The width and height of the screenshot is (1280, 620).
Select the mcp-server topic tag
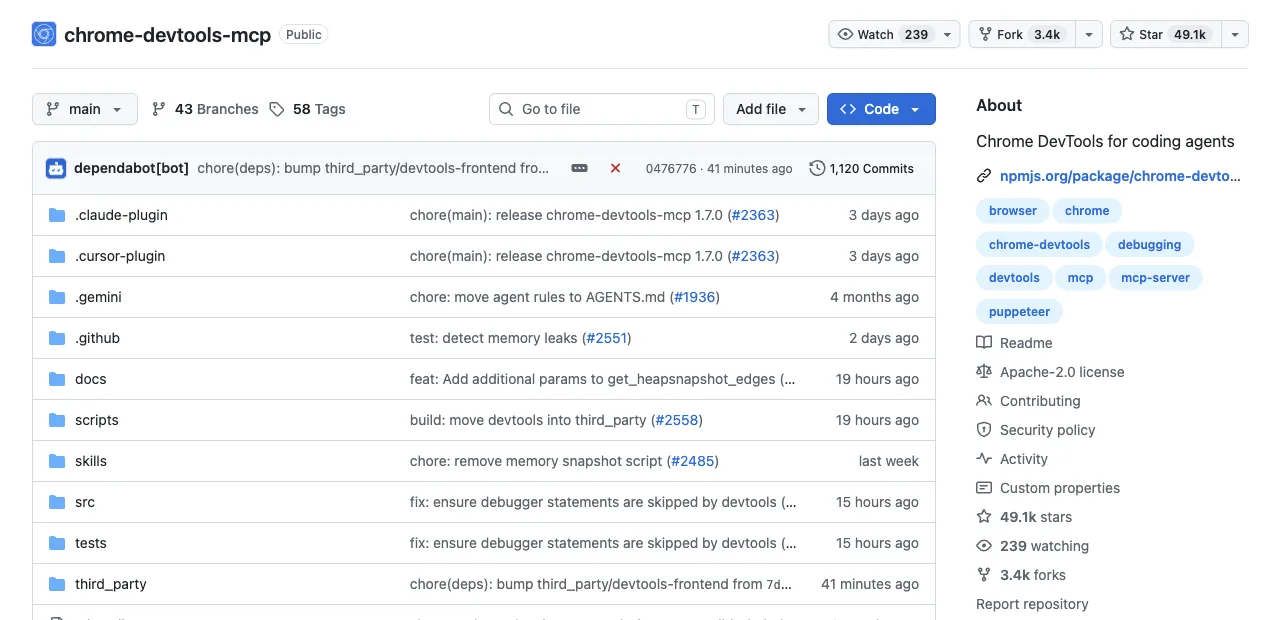point(1155,277)
